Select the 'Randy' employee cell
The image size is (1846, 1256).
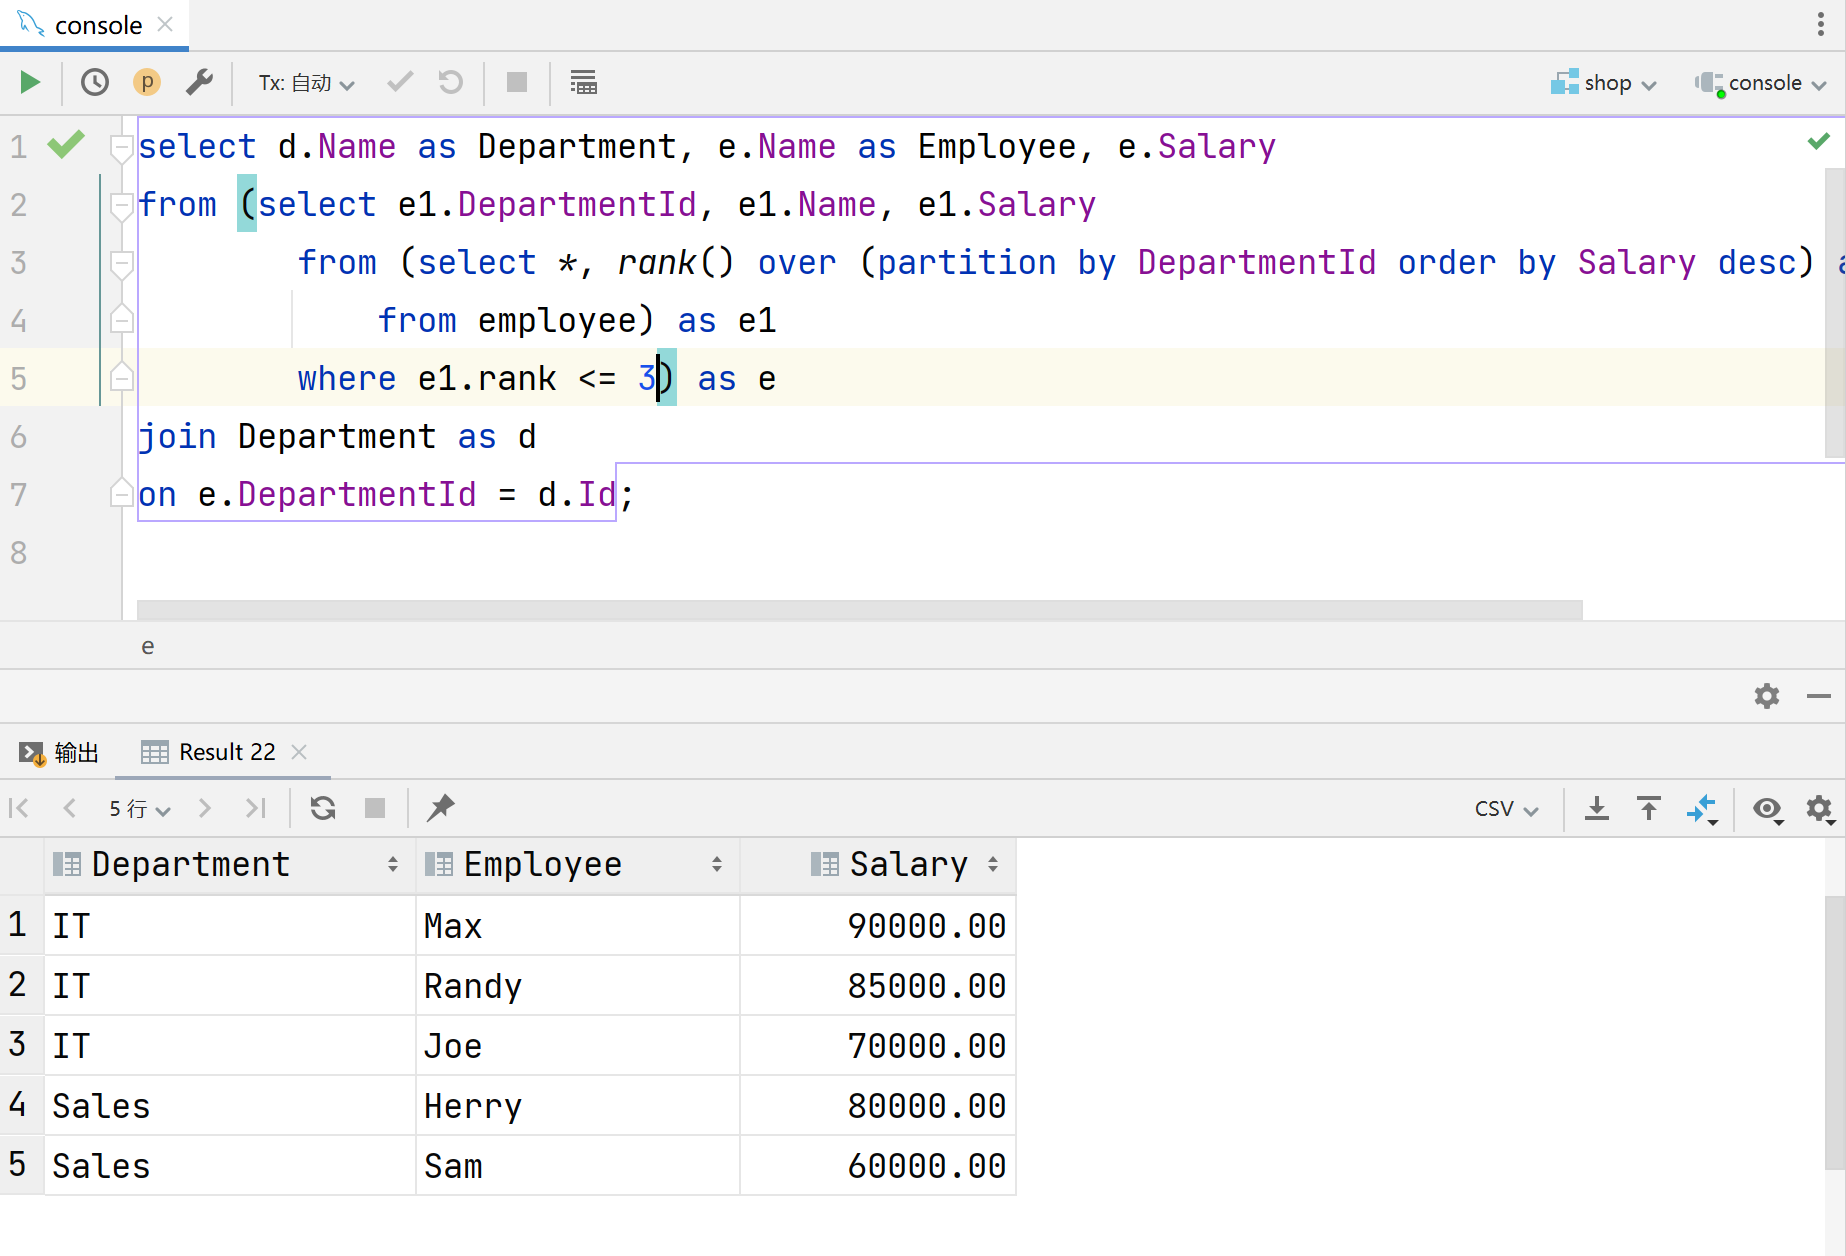tap(577, 986)
